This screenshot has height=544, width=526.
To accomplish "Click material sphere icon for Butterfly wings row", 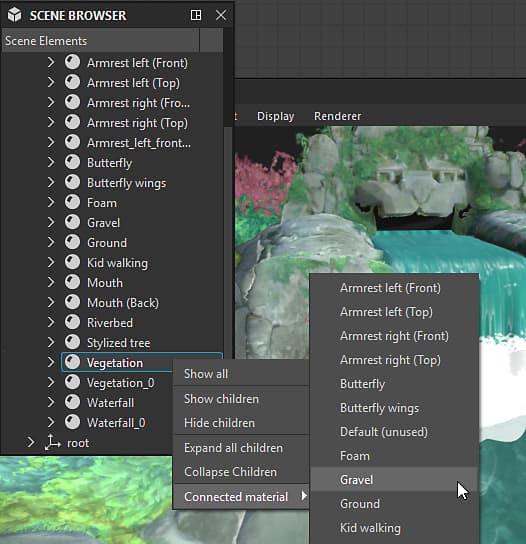I will tap(72, 182).
